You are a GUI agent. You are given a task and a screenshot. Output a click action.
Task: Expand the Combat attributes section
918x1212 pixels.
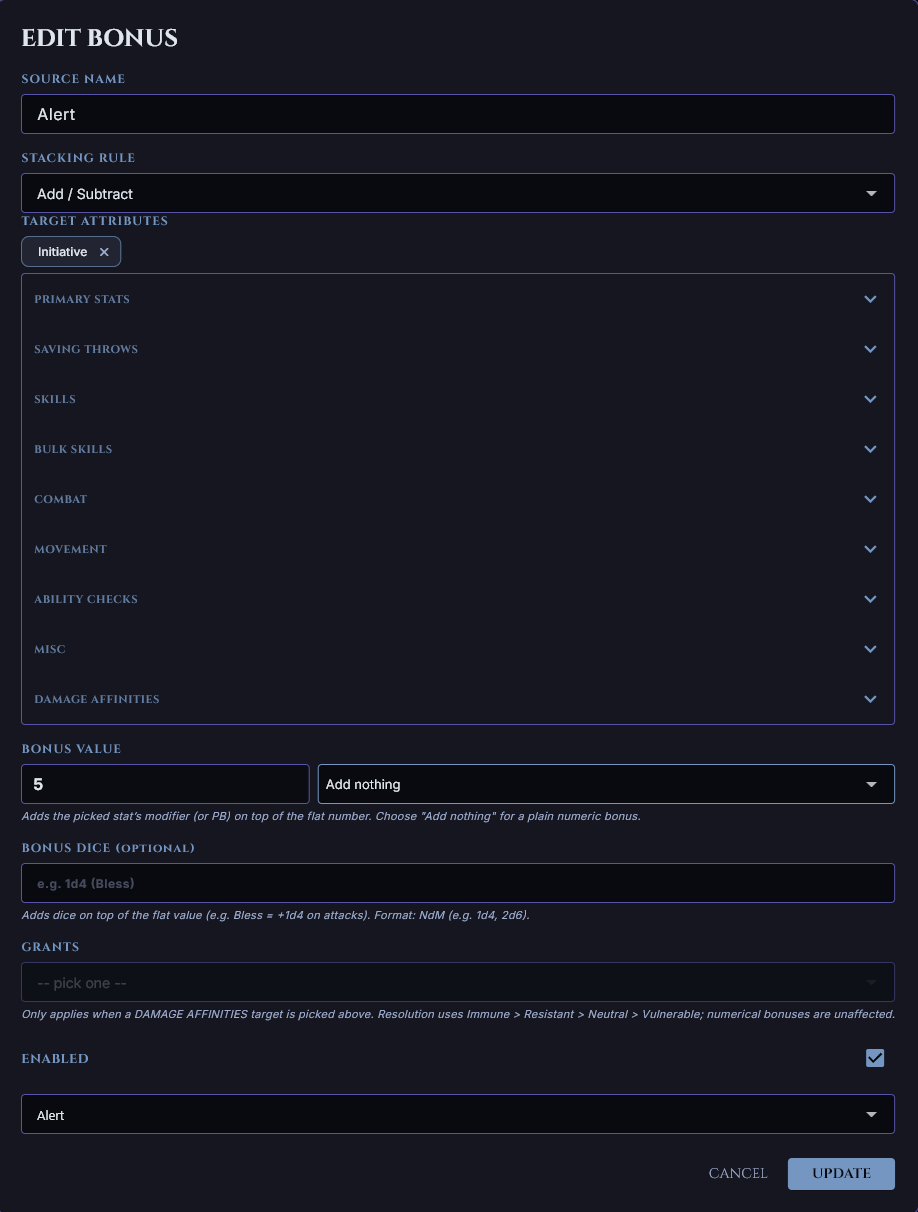(x=870, y=499)
